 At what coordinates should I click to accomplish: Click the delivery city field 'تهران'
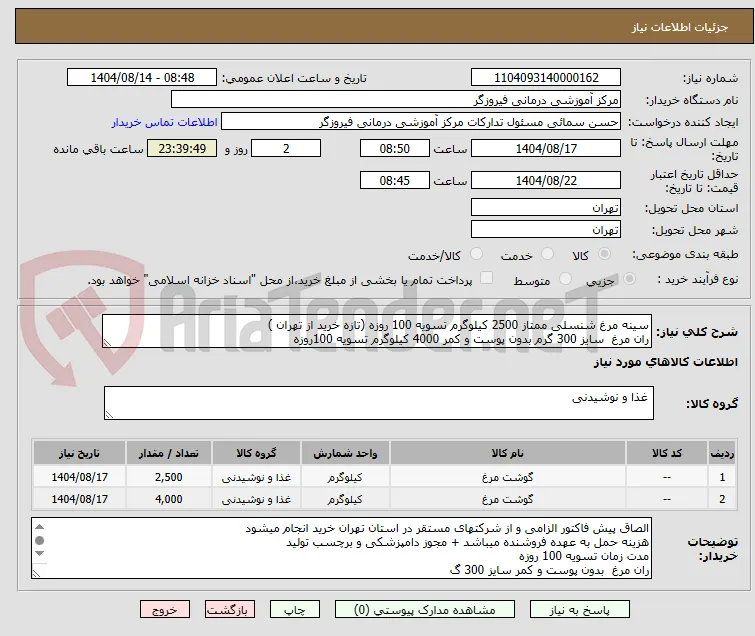[x=546, y=230]
